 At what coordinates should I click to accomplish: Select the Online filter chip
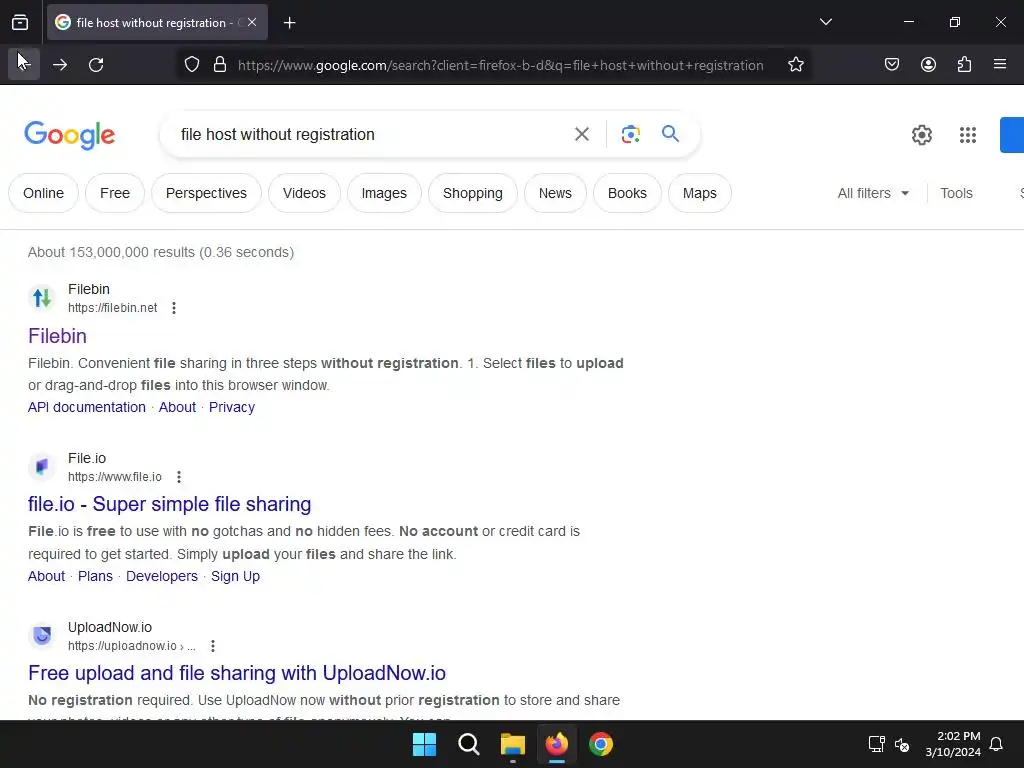click(x=44, y=193)
